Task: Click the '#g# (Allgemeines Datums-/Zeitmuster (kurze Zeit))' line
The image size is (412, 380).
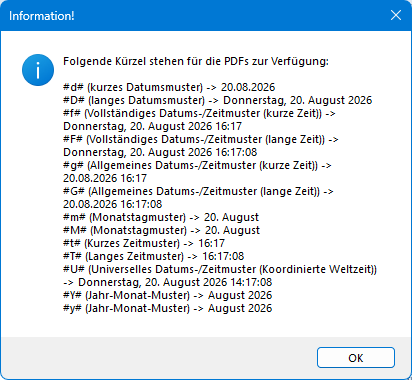Action: (197, 165)
